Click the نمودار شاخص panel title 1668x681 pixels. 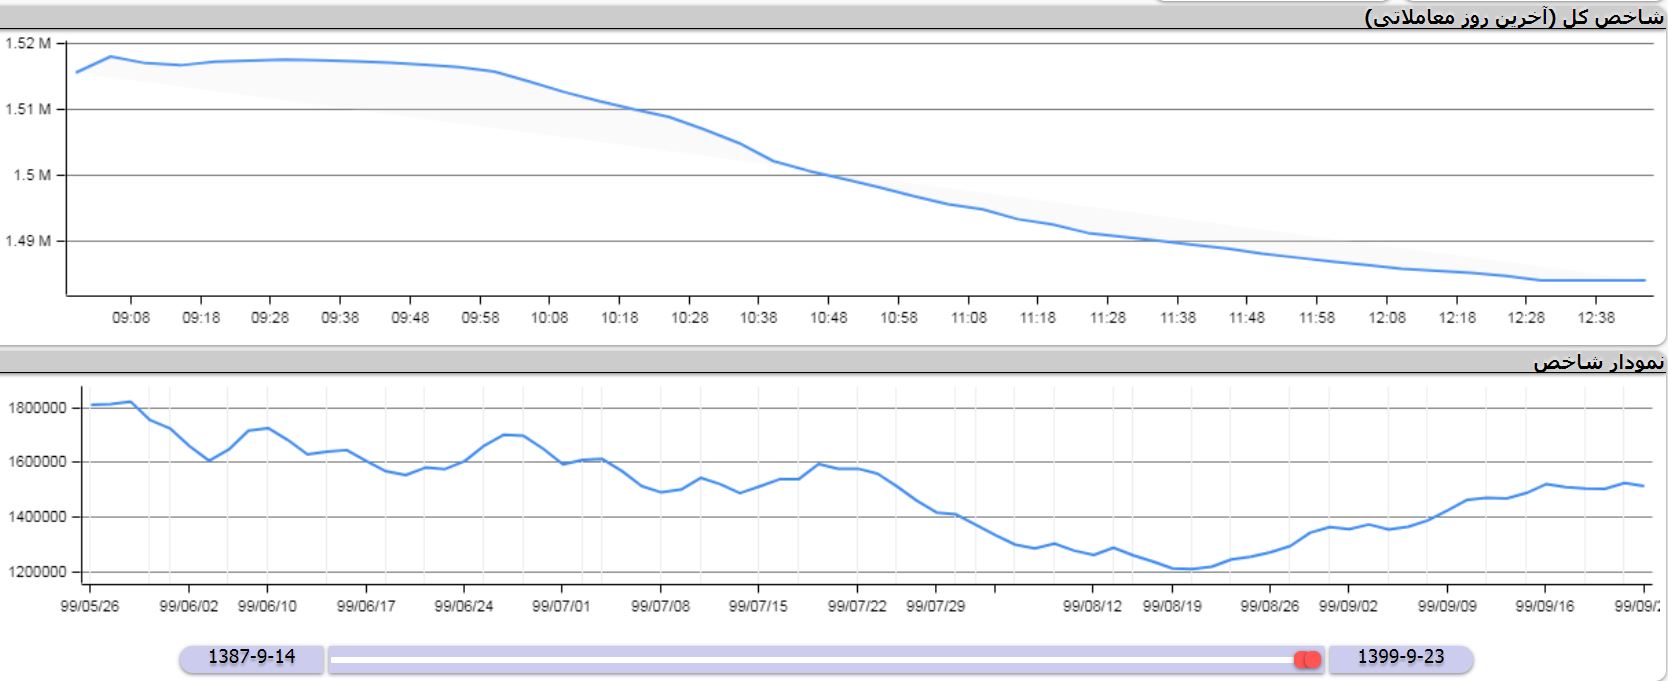pyautogui.click(x=1598, y=362)
